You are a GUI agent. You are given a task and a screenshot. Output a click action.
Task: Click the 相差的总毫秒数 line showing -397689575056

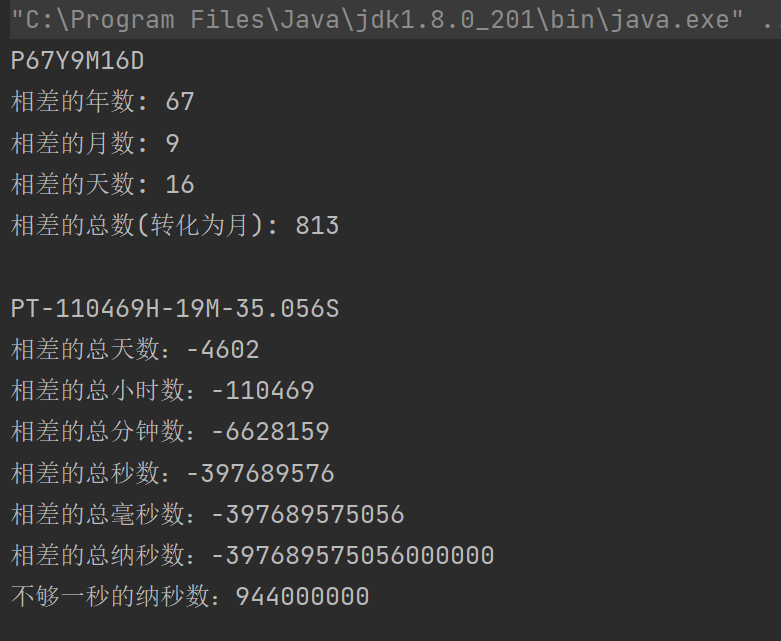pyautogui.click(x=207, y=514)
